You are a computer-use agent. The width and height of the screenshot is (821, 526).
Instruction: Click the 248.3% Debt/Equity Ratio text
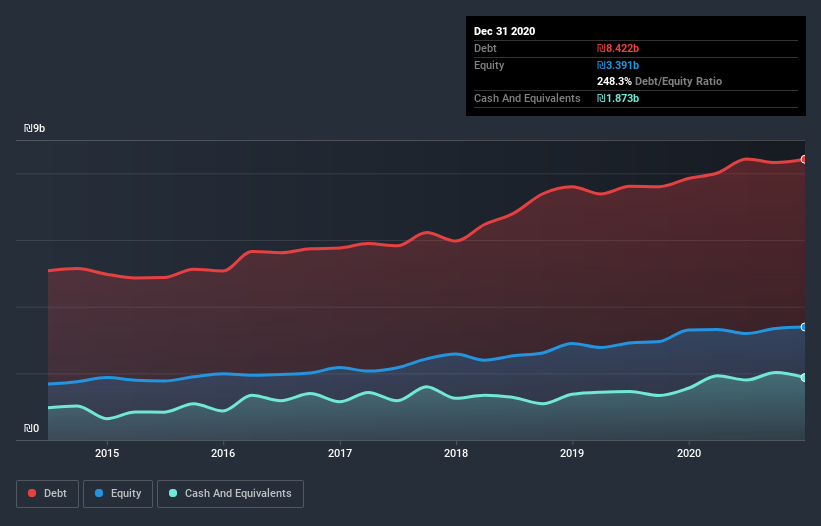pyautogui.click(x=659, y=82)
